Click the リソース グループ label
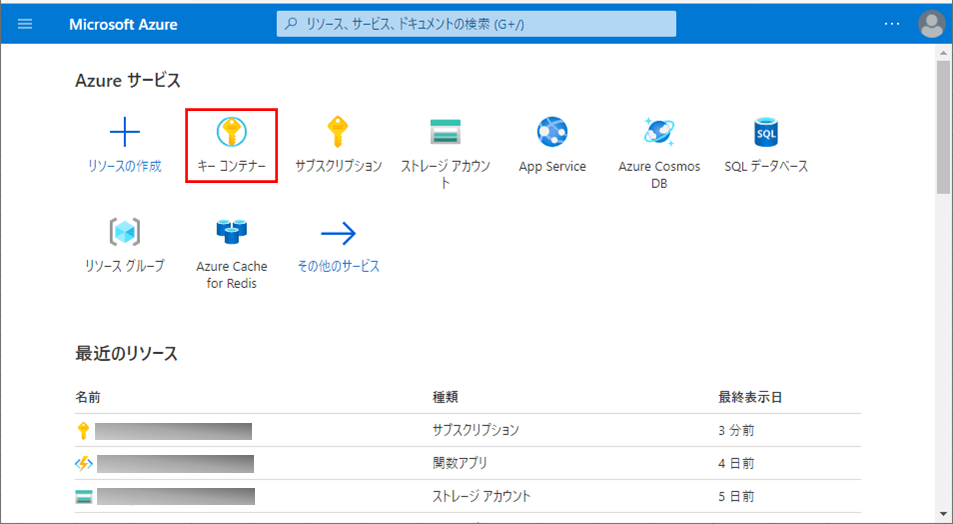The height and width of the screenshot is (524, 953). (x=125, y=266)
